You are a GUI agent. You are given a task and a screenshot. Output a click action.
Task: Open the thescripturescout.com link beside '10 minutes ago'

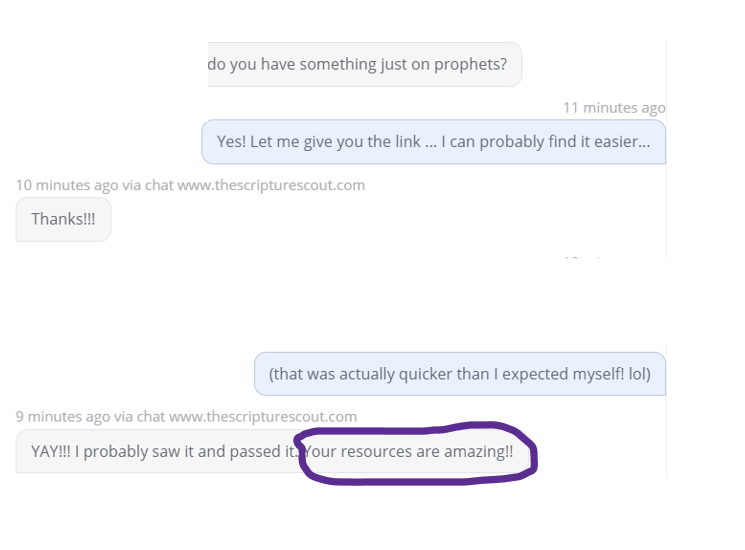(x=271, y=185)
